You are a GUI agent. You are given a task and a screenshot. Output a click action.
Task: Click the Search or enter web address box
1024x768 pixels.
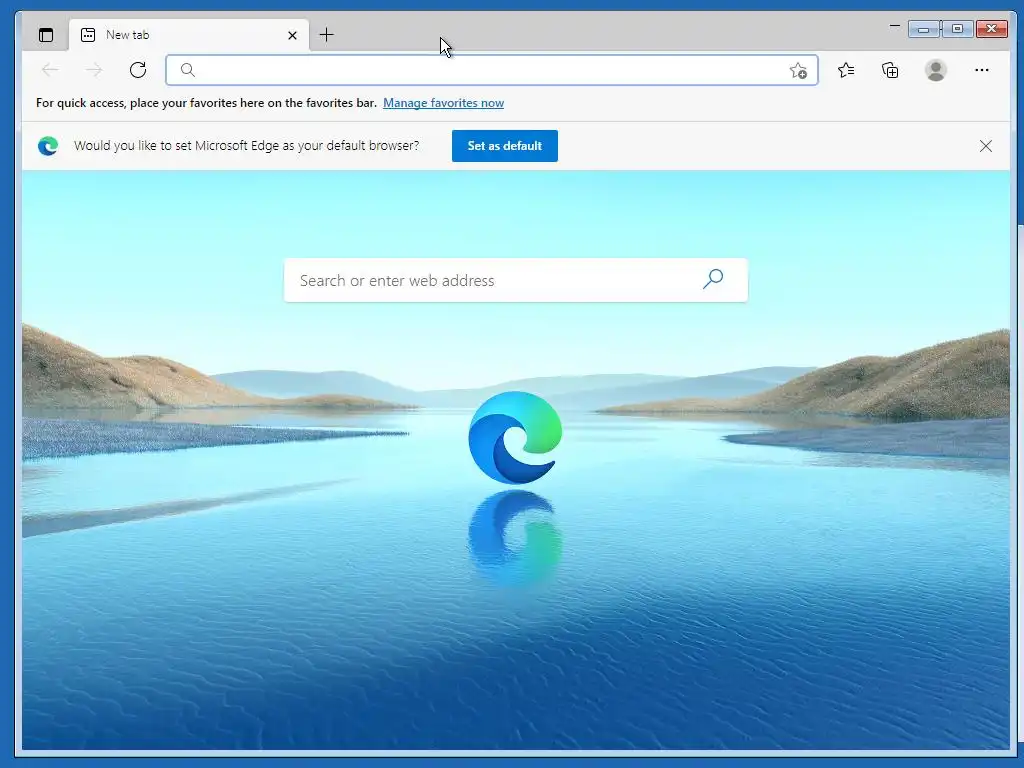[516, 280]
